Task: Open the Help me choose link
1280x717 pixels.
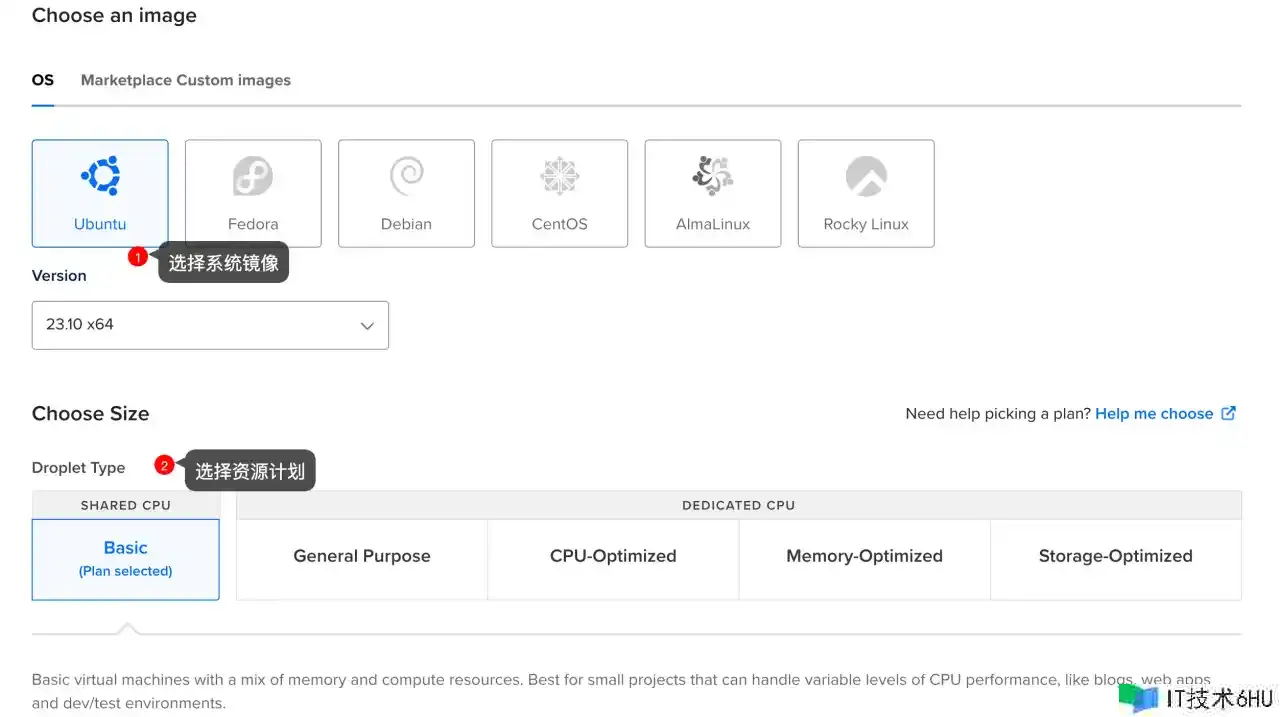Action: (x=1154, y=413)
